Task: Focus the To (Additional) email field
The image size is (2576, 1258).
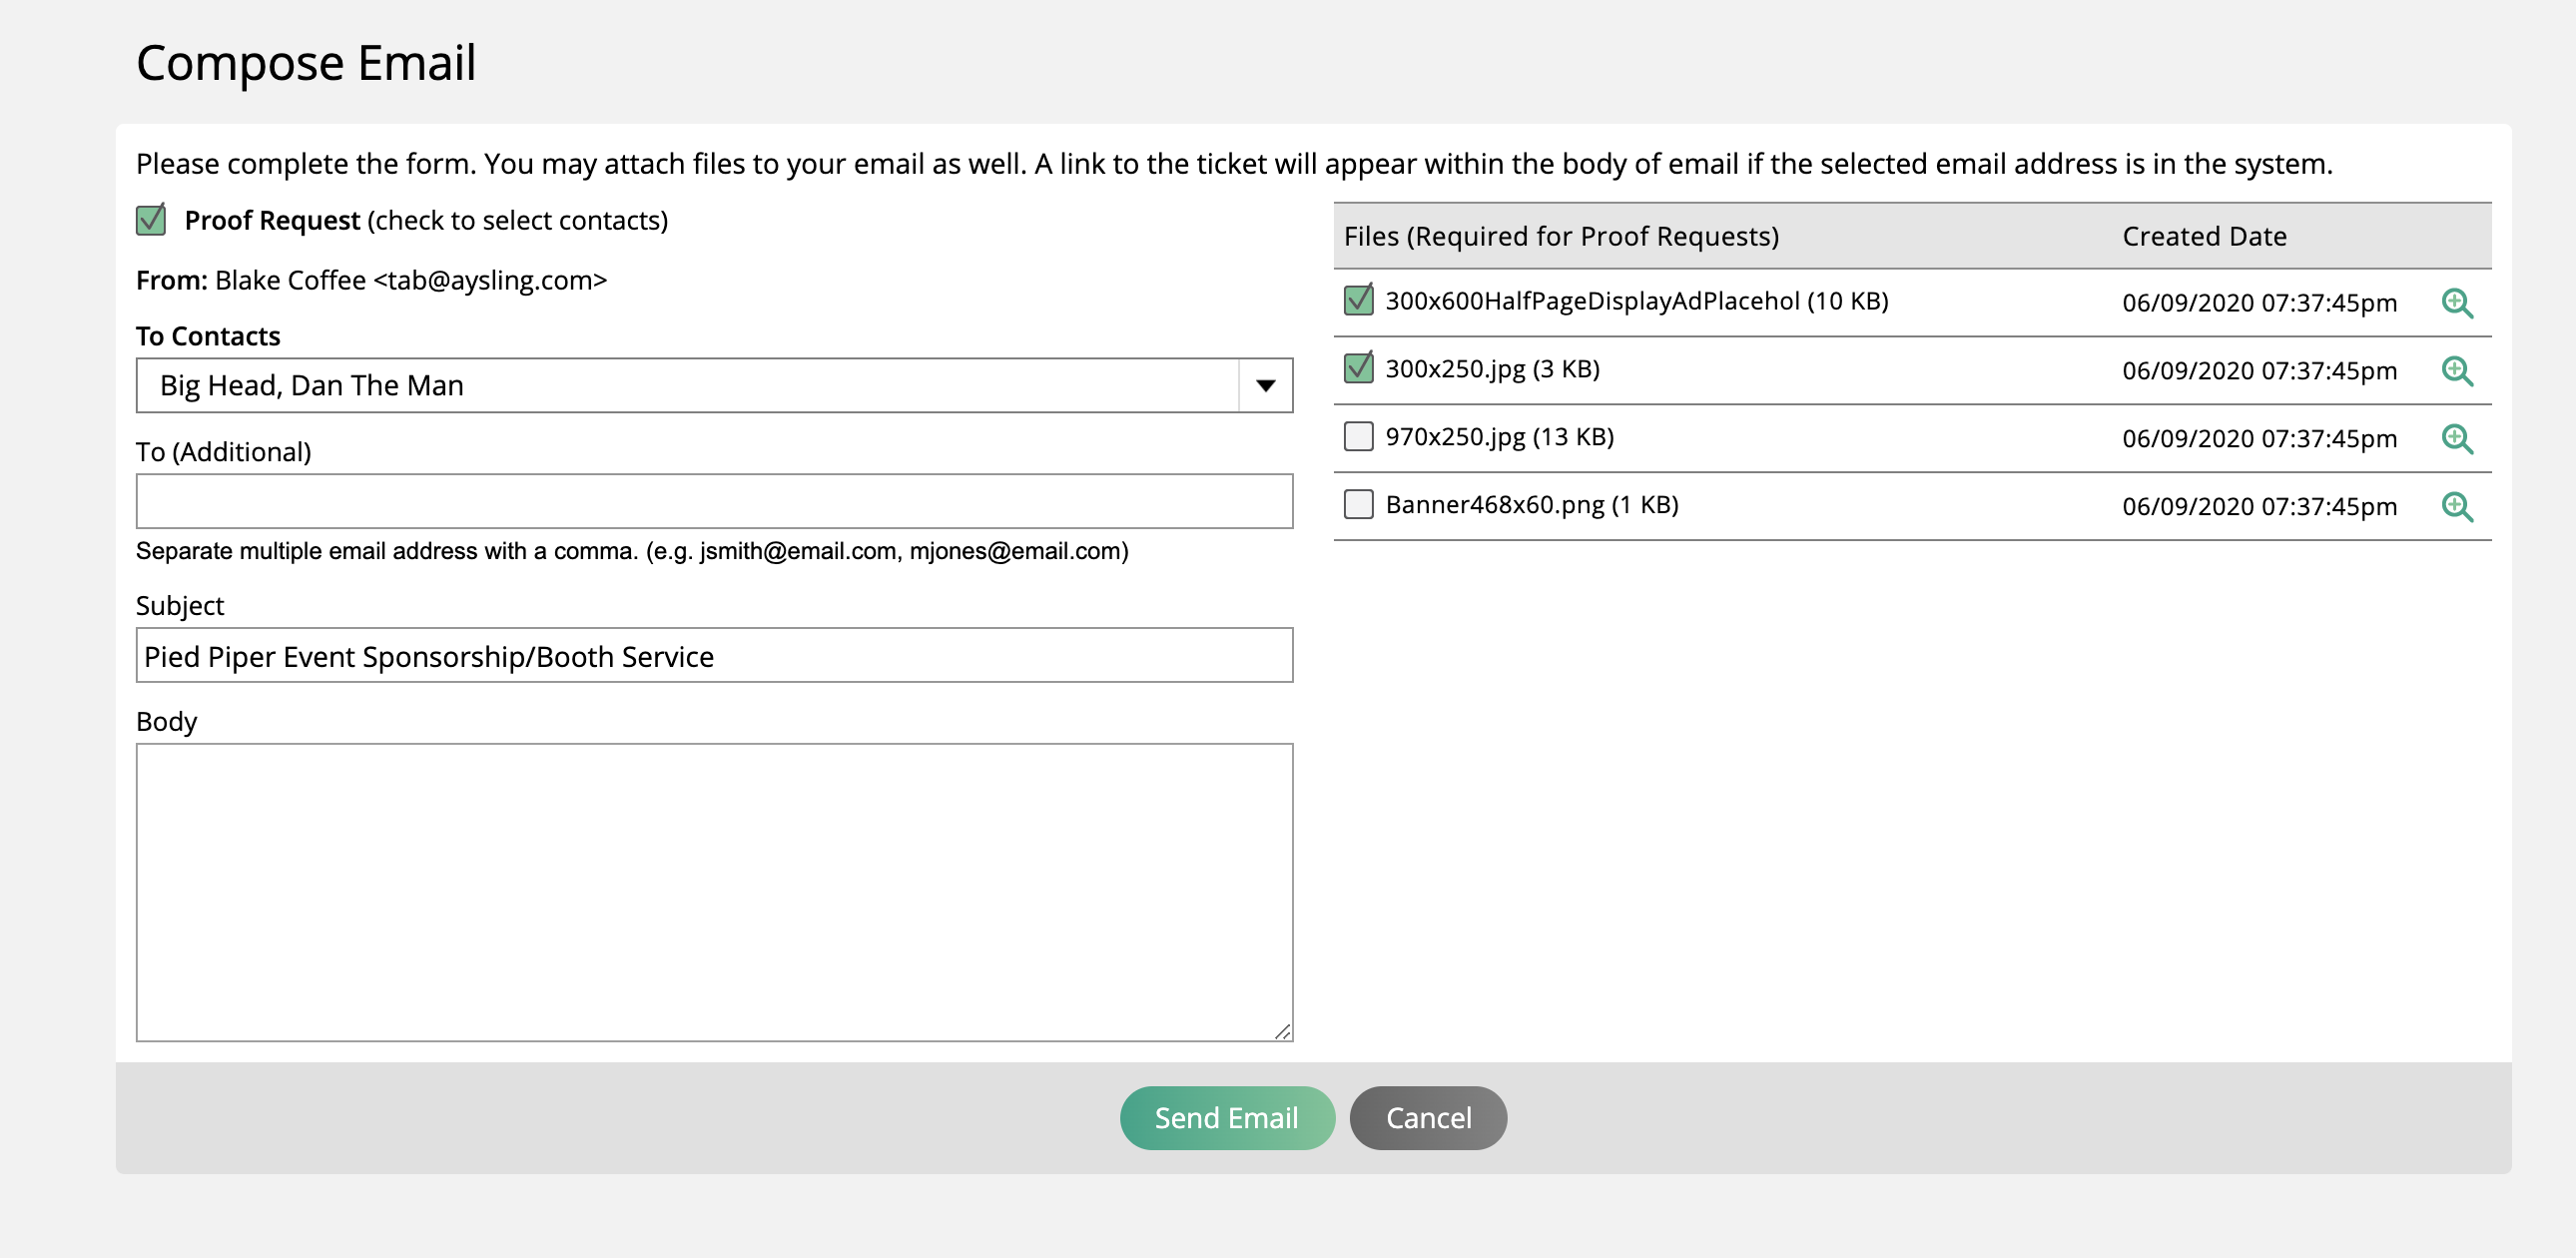Action: click(714, 501)
